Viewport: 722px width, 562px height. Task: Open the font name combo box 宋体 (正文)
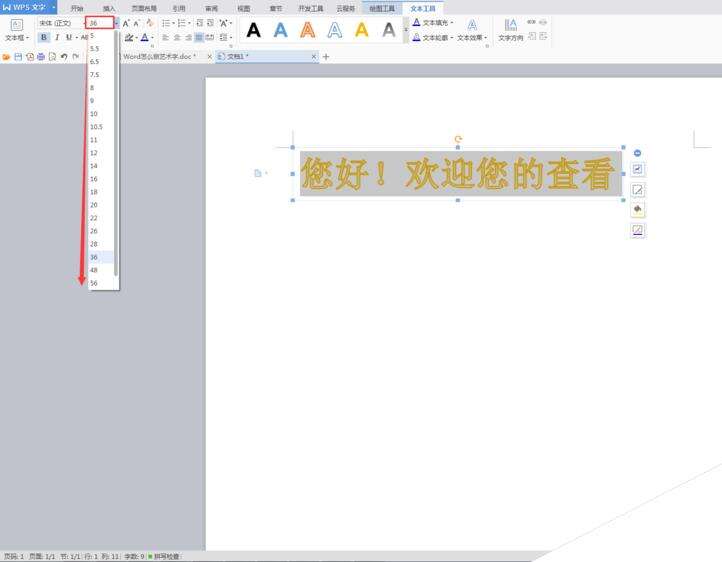60,23
